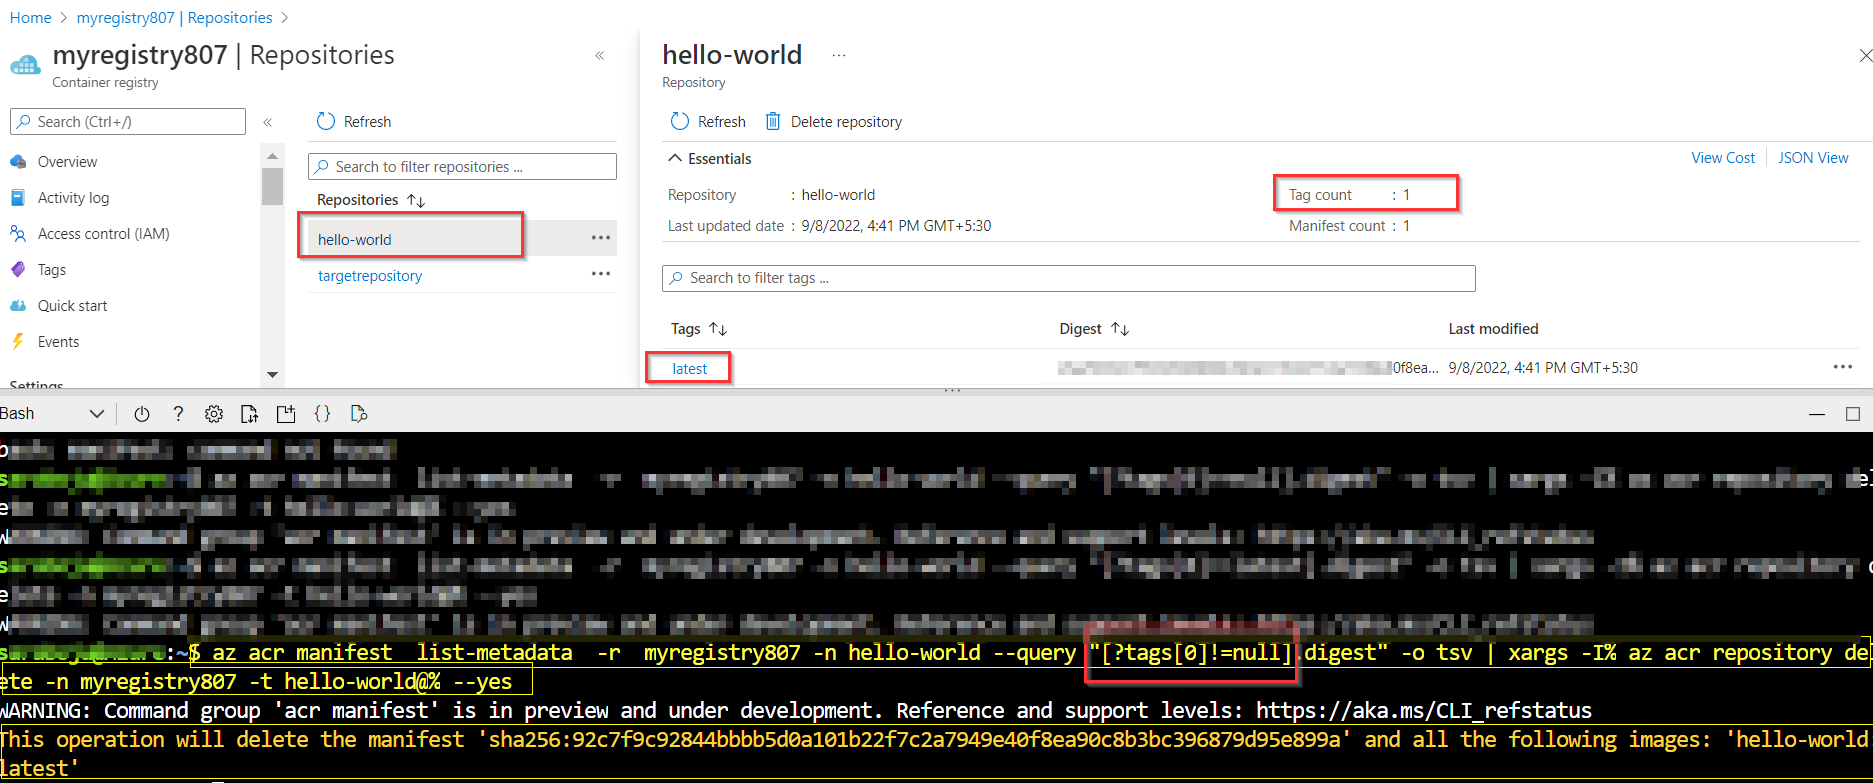Open Tags in the registry menu

[x=52, y=270]
